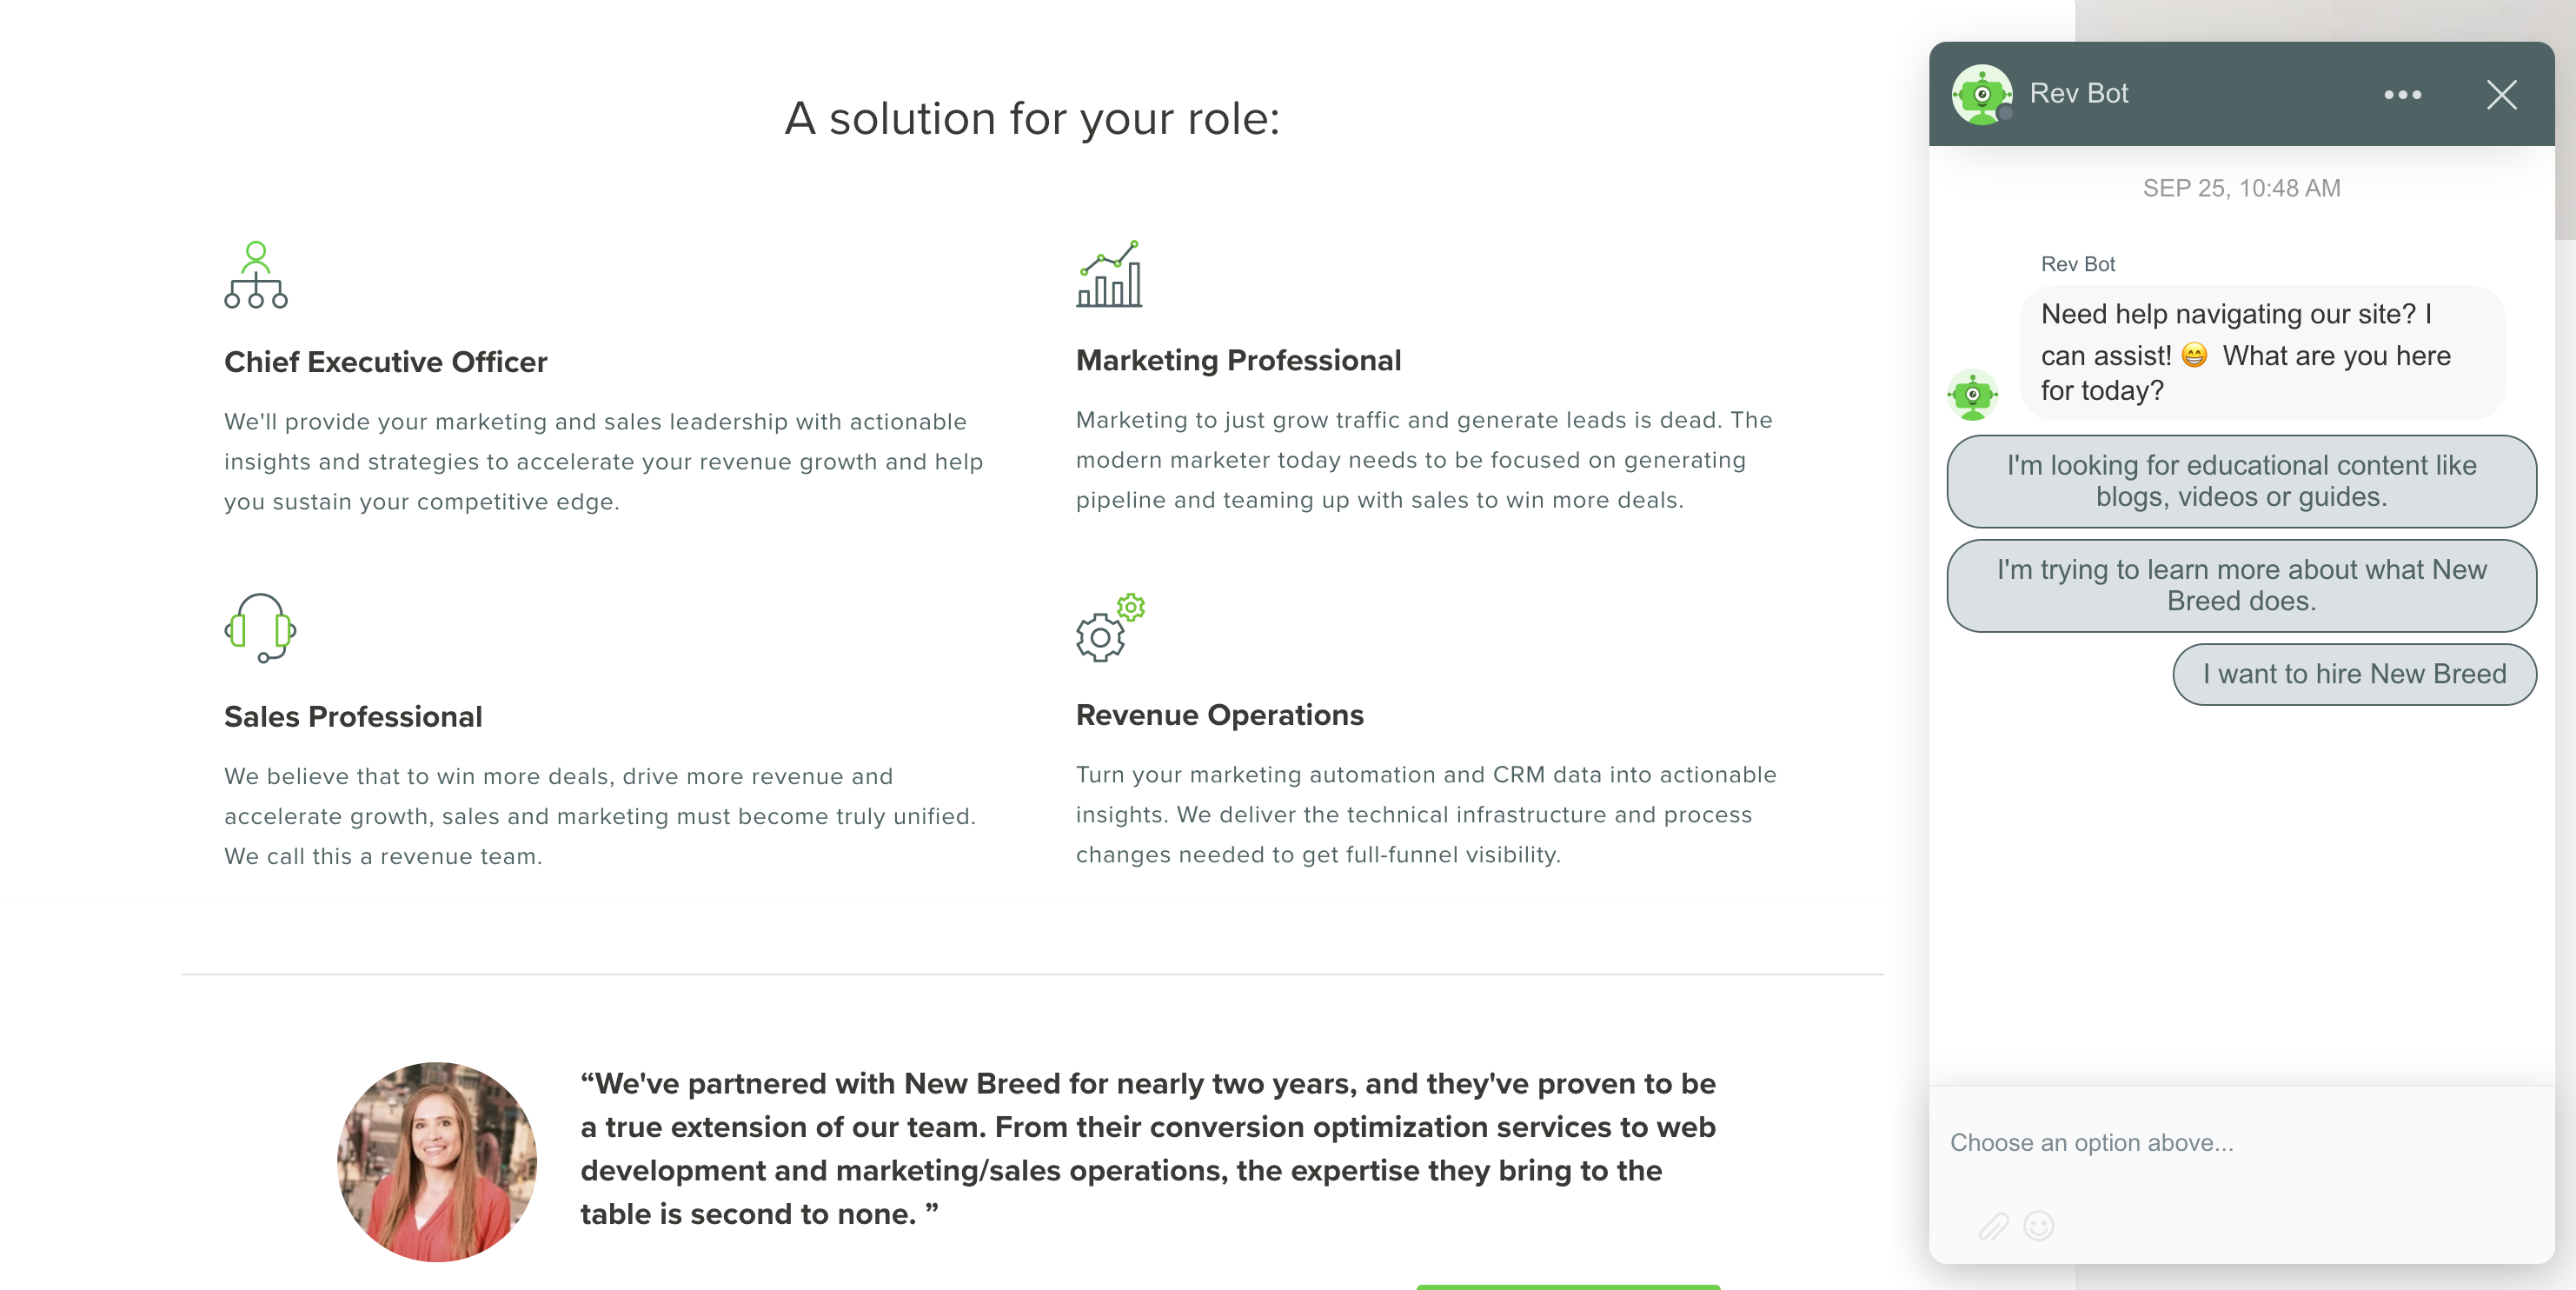Select the educational content chat option

pyautogui.click(x=2241, y=481)
